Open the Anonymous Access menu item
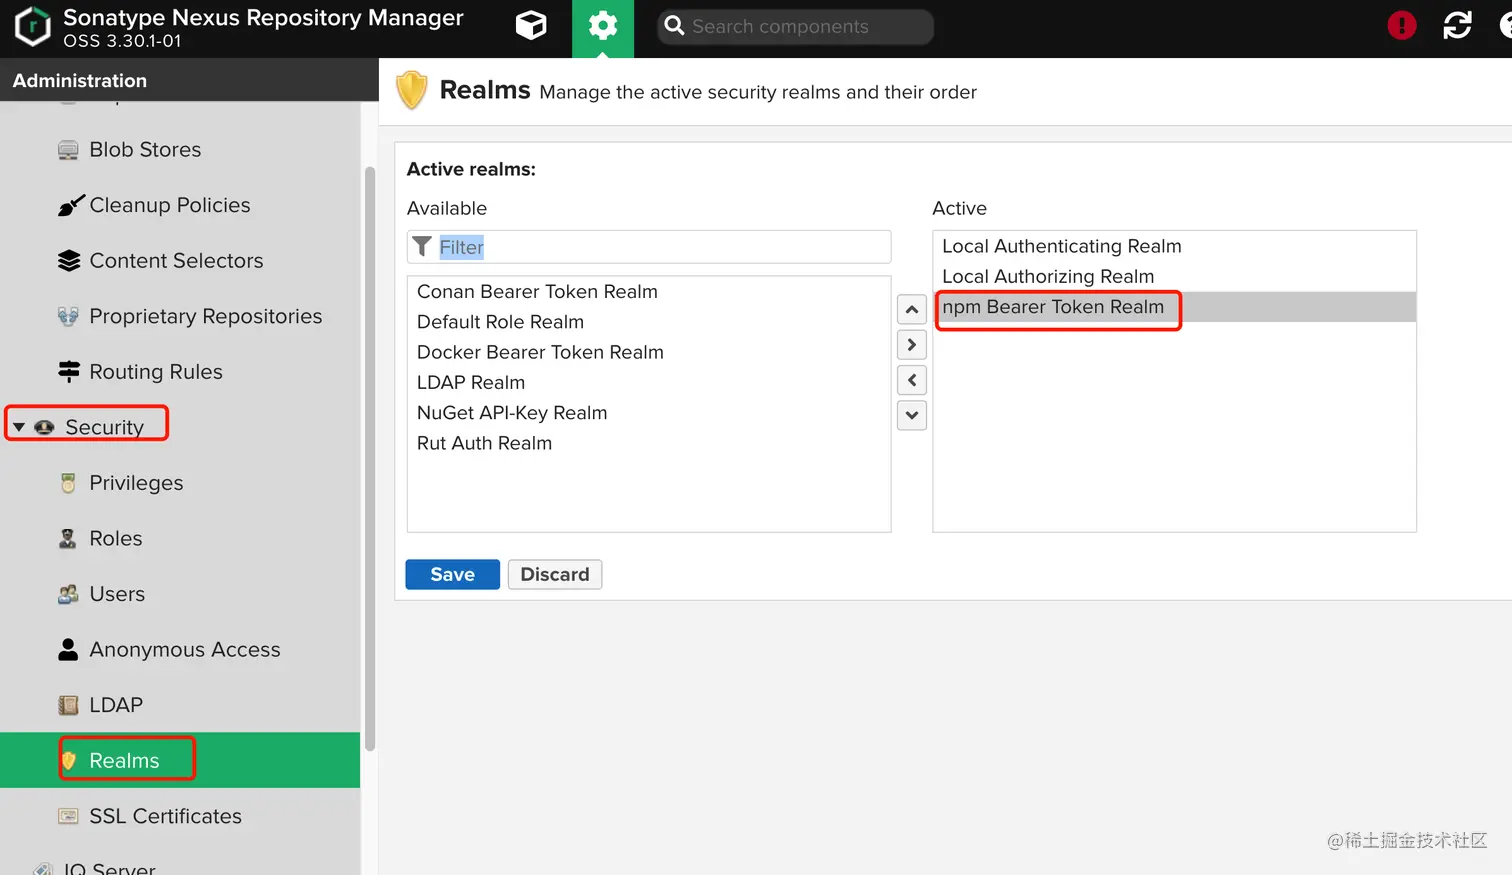 pyautogui.click(x=184, y=650)
